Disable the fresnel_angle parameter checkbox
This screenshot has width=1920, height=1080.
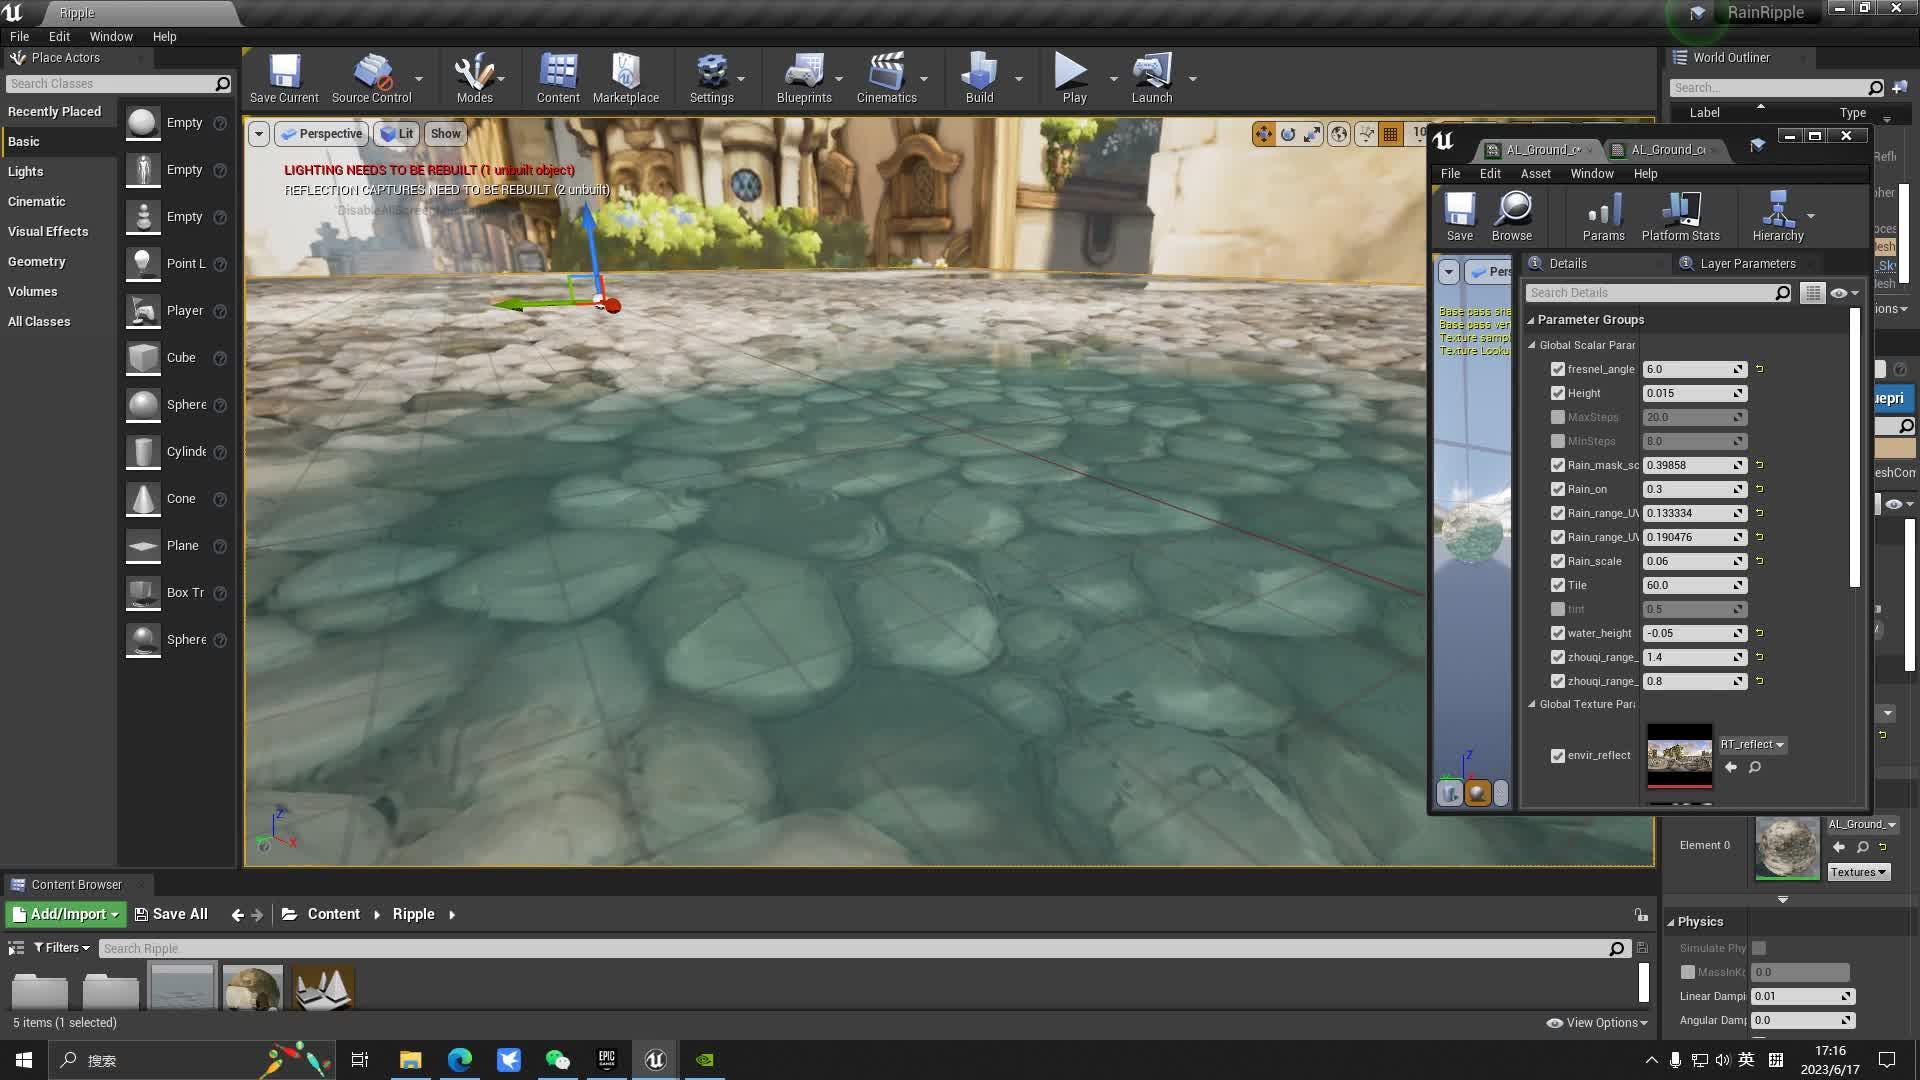click(1557, 369)
